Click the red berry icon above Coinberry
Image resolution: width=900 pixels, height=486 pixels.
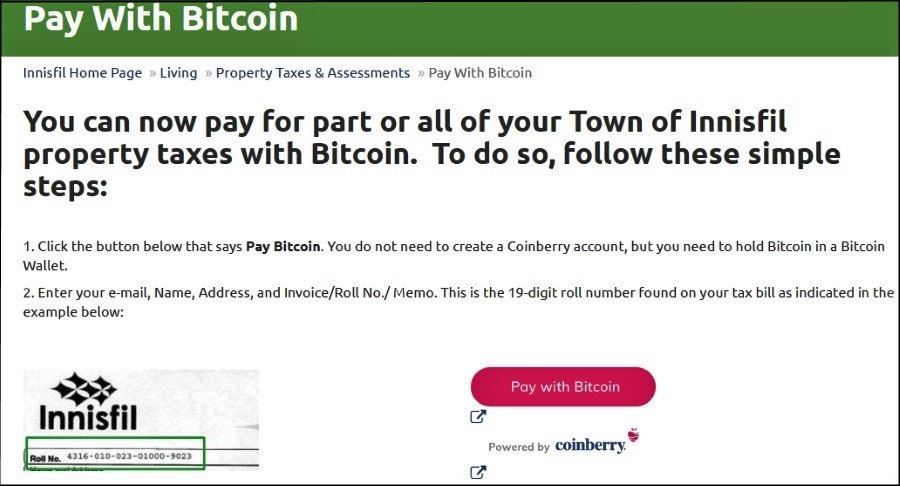click(x=633, y=436)
